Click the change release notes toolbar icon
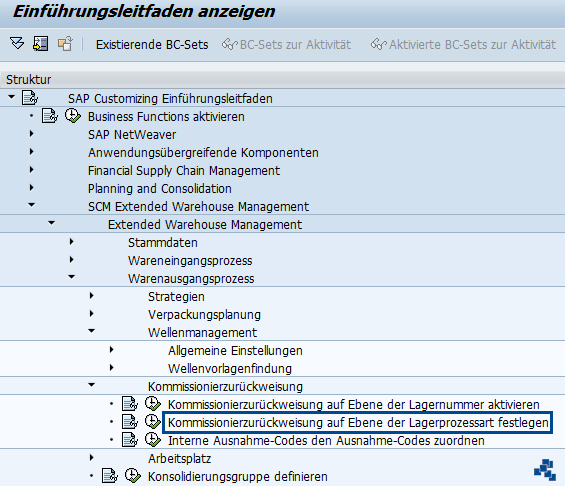The image size is (565, 486). (65, 44)
